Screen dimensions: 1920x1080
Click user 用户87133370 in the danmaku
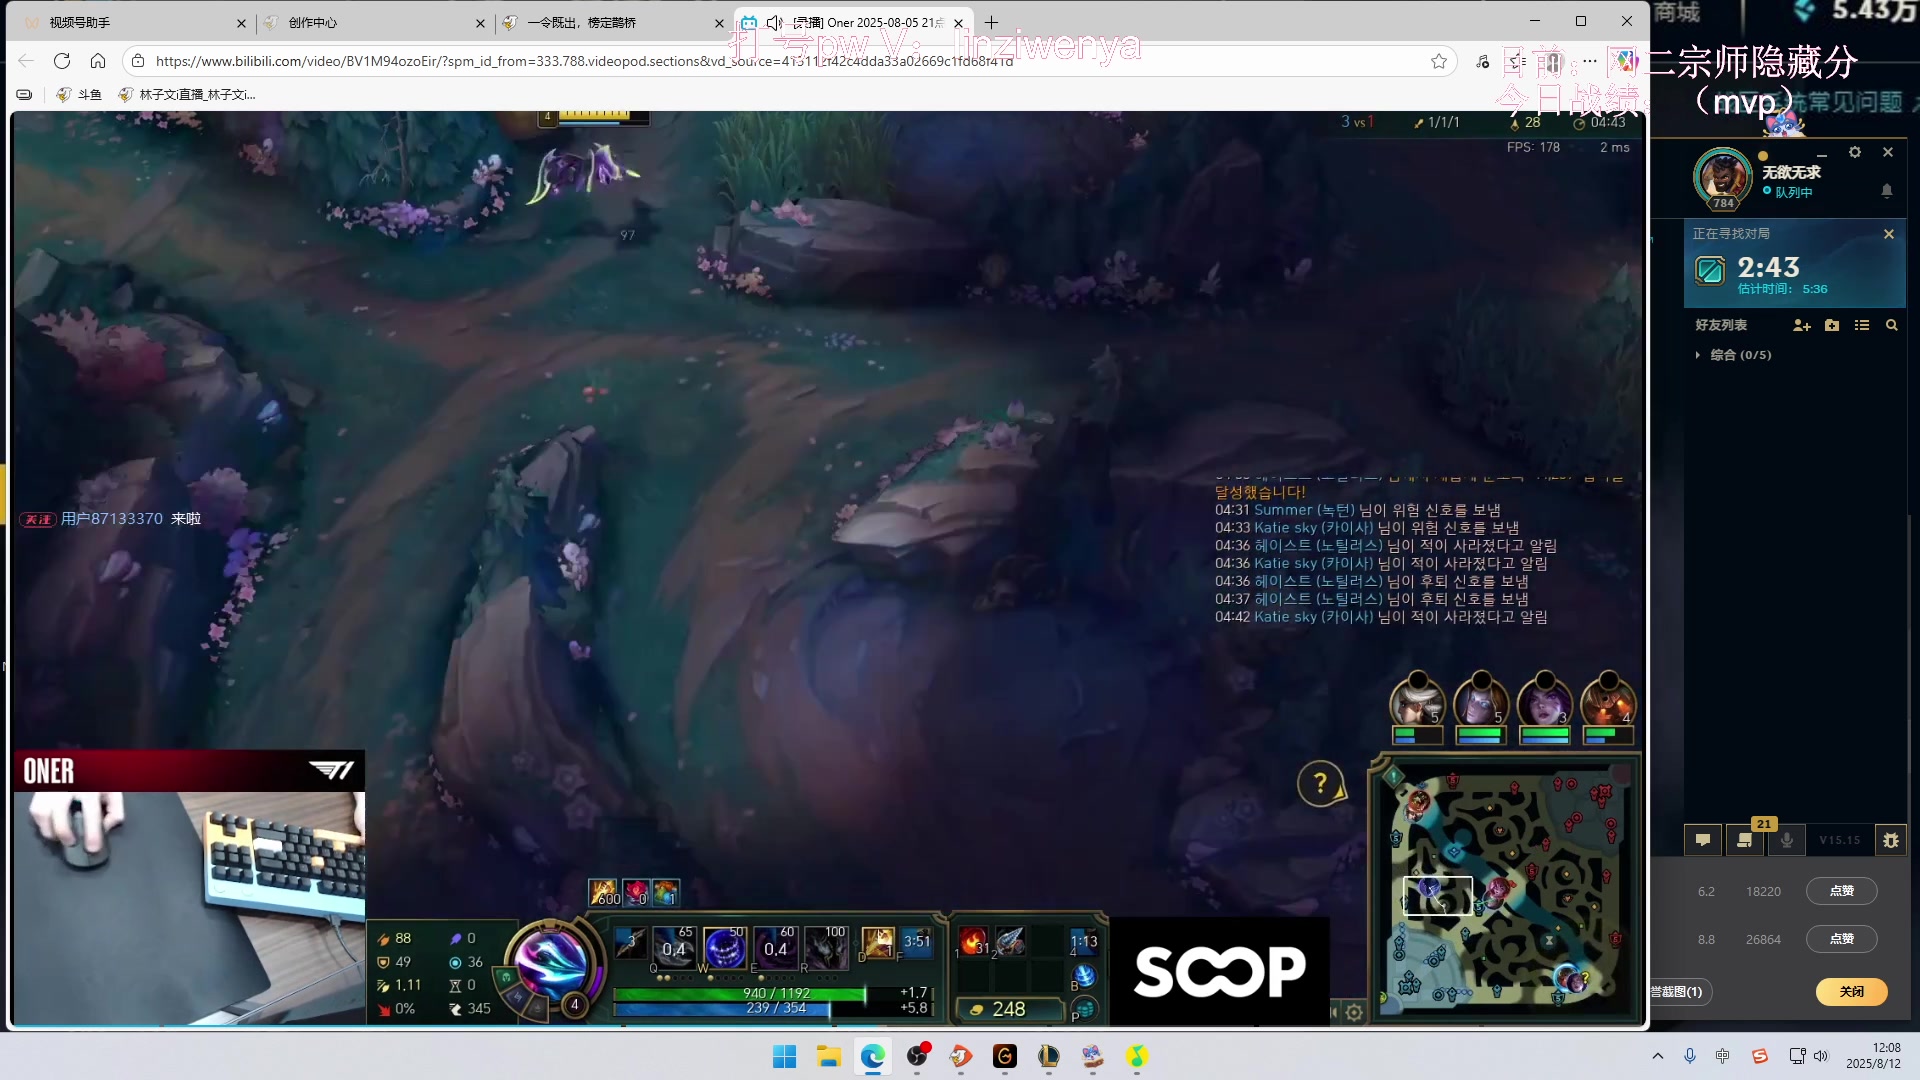(x=111, y=518)
